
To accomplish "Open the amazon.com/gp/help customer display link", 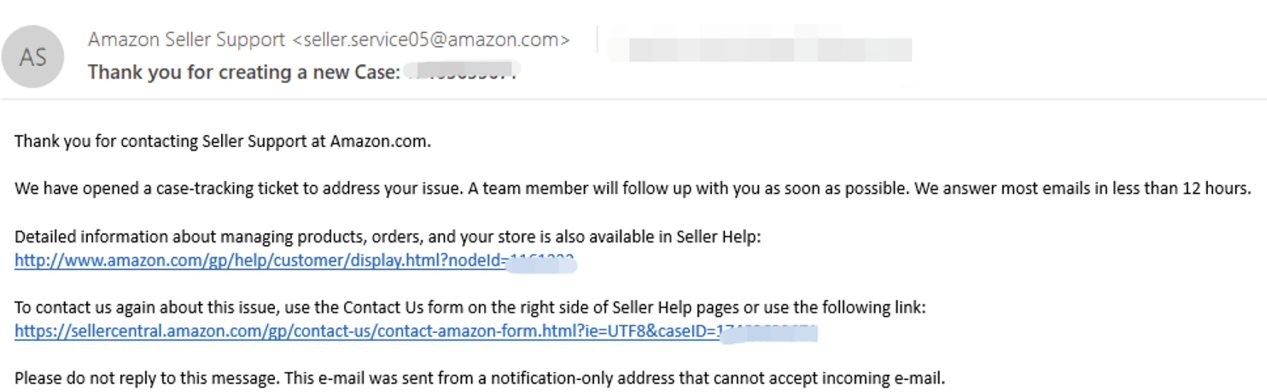I will (297, 262).
